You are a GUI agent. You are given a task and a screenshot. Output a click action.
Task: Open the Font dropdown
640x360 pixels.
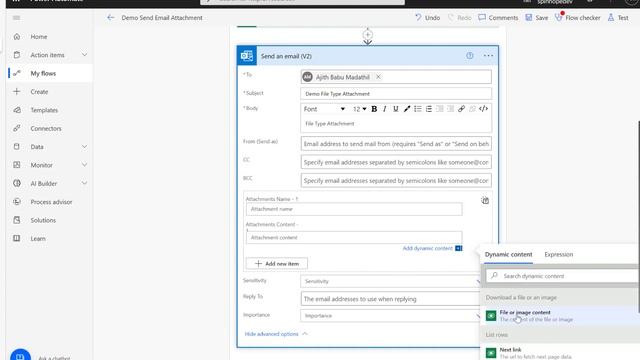(x=324, y=109)
